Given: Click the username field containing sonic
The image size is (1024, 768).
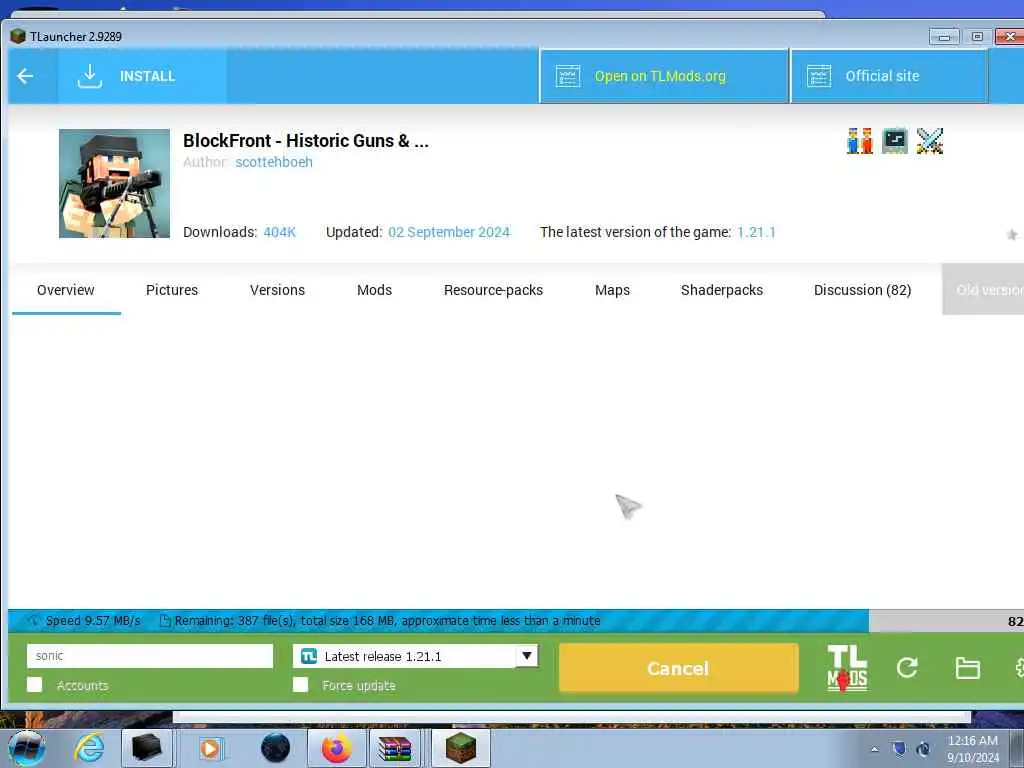Looking at the screenshot, I should (x=150, y=656).
